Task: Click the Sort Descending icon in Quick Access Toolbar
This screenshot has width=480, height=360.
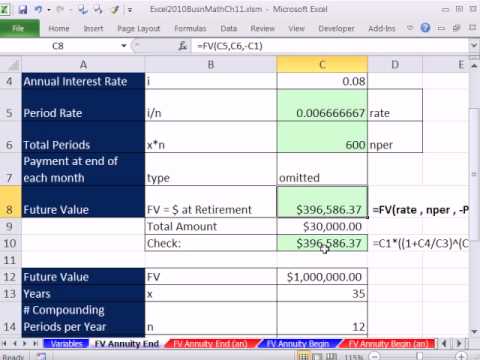Action: pos(98,10)
